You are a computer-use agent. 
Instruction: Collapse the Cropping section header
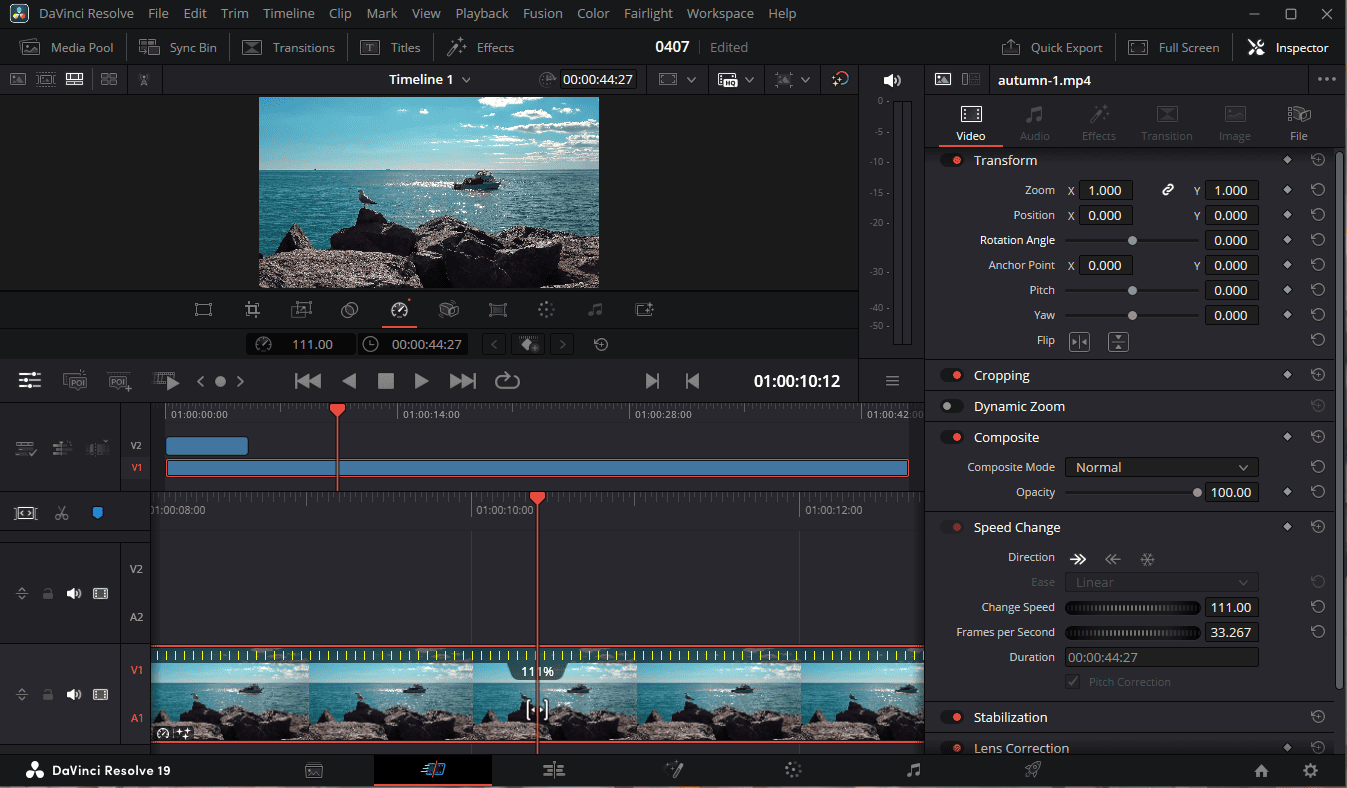1001,376
